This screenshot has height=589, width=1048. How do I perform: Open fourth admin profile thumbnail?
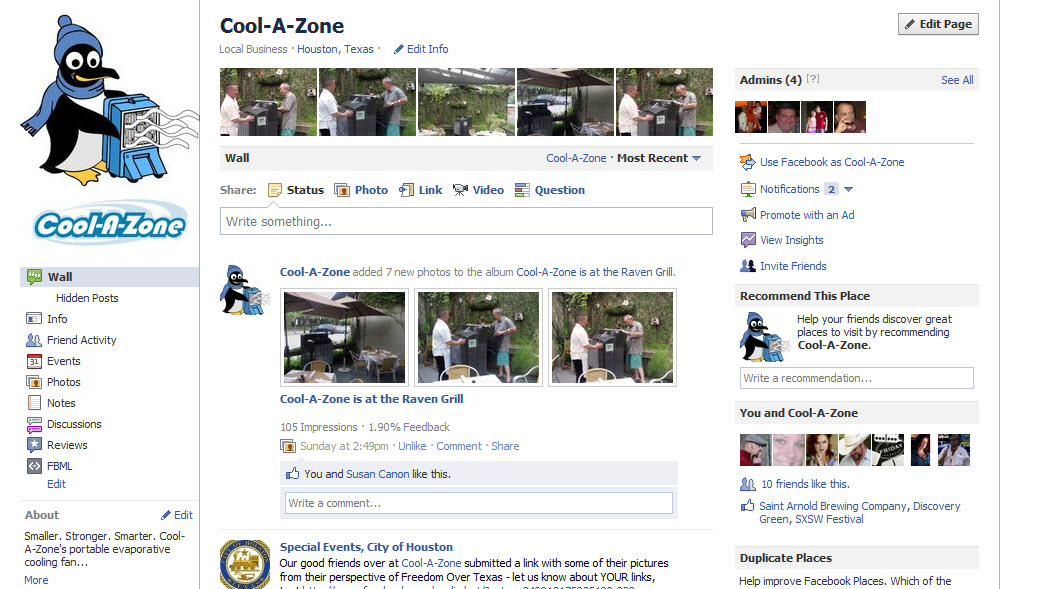tap(849, 117)
